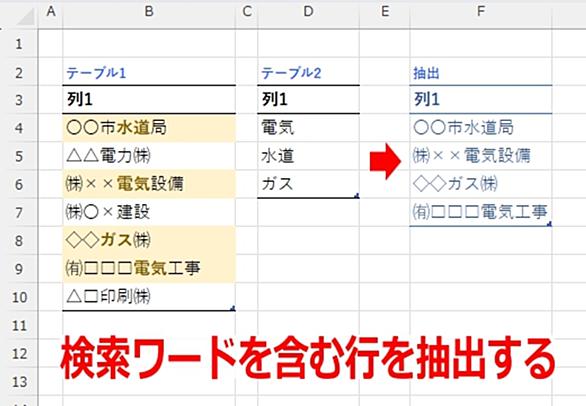Click the テーブル1 label cell
This screenshot has width=586, height=406.
click(149, 72)
